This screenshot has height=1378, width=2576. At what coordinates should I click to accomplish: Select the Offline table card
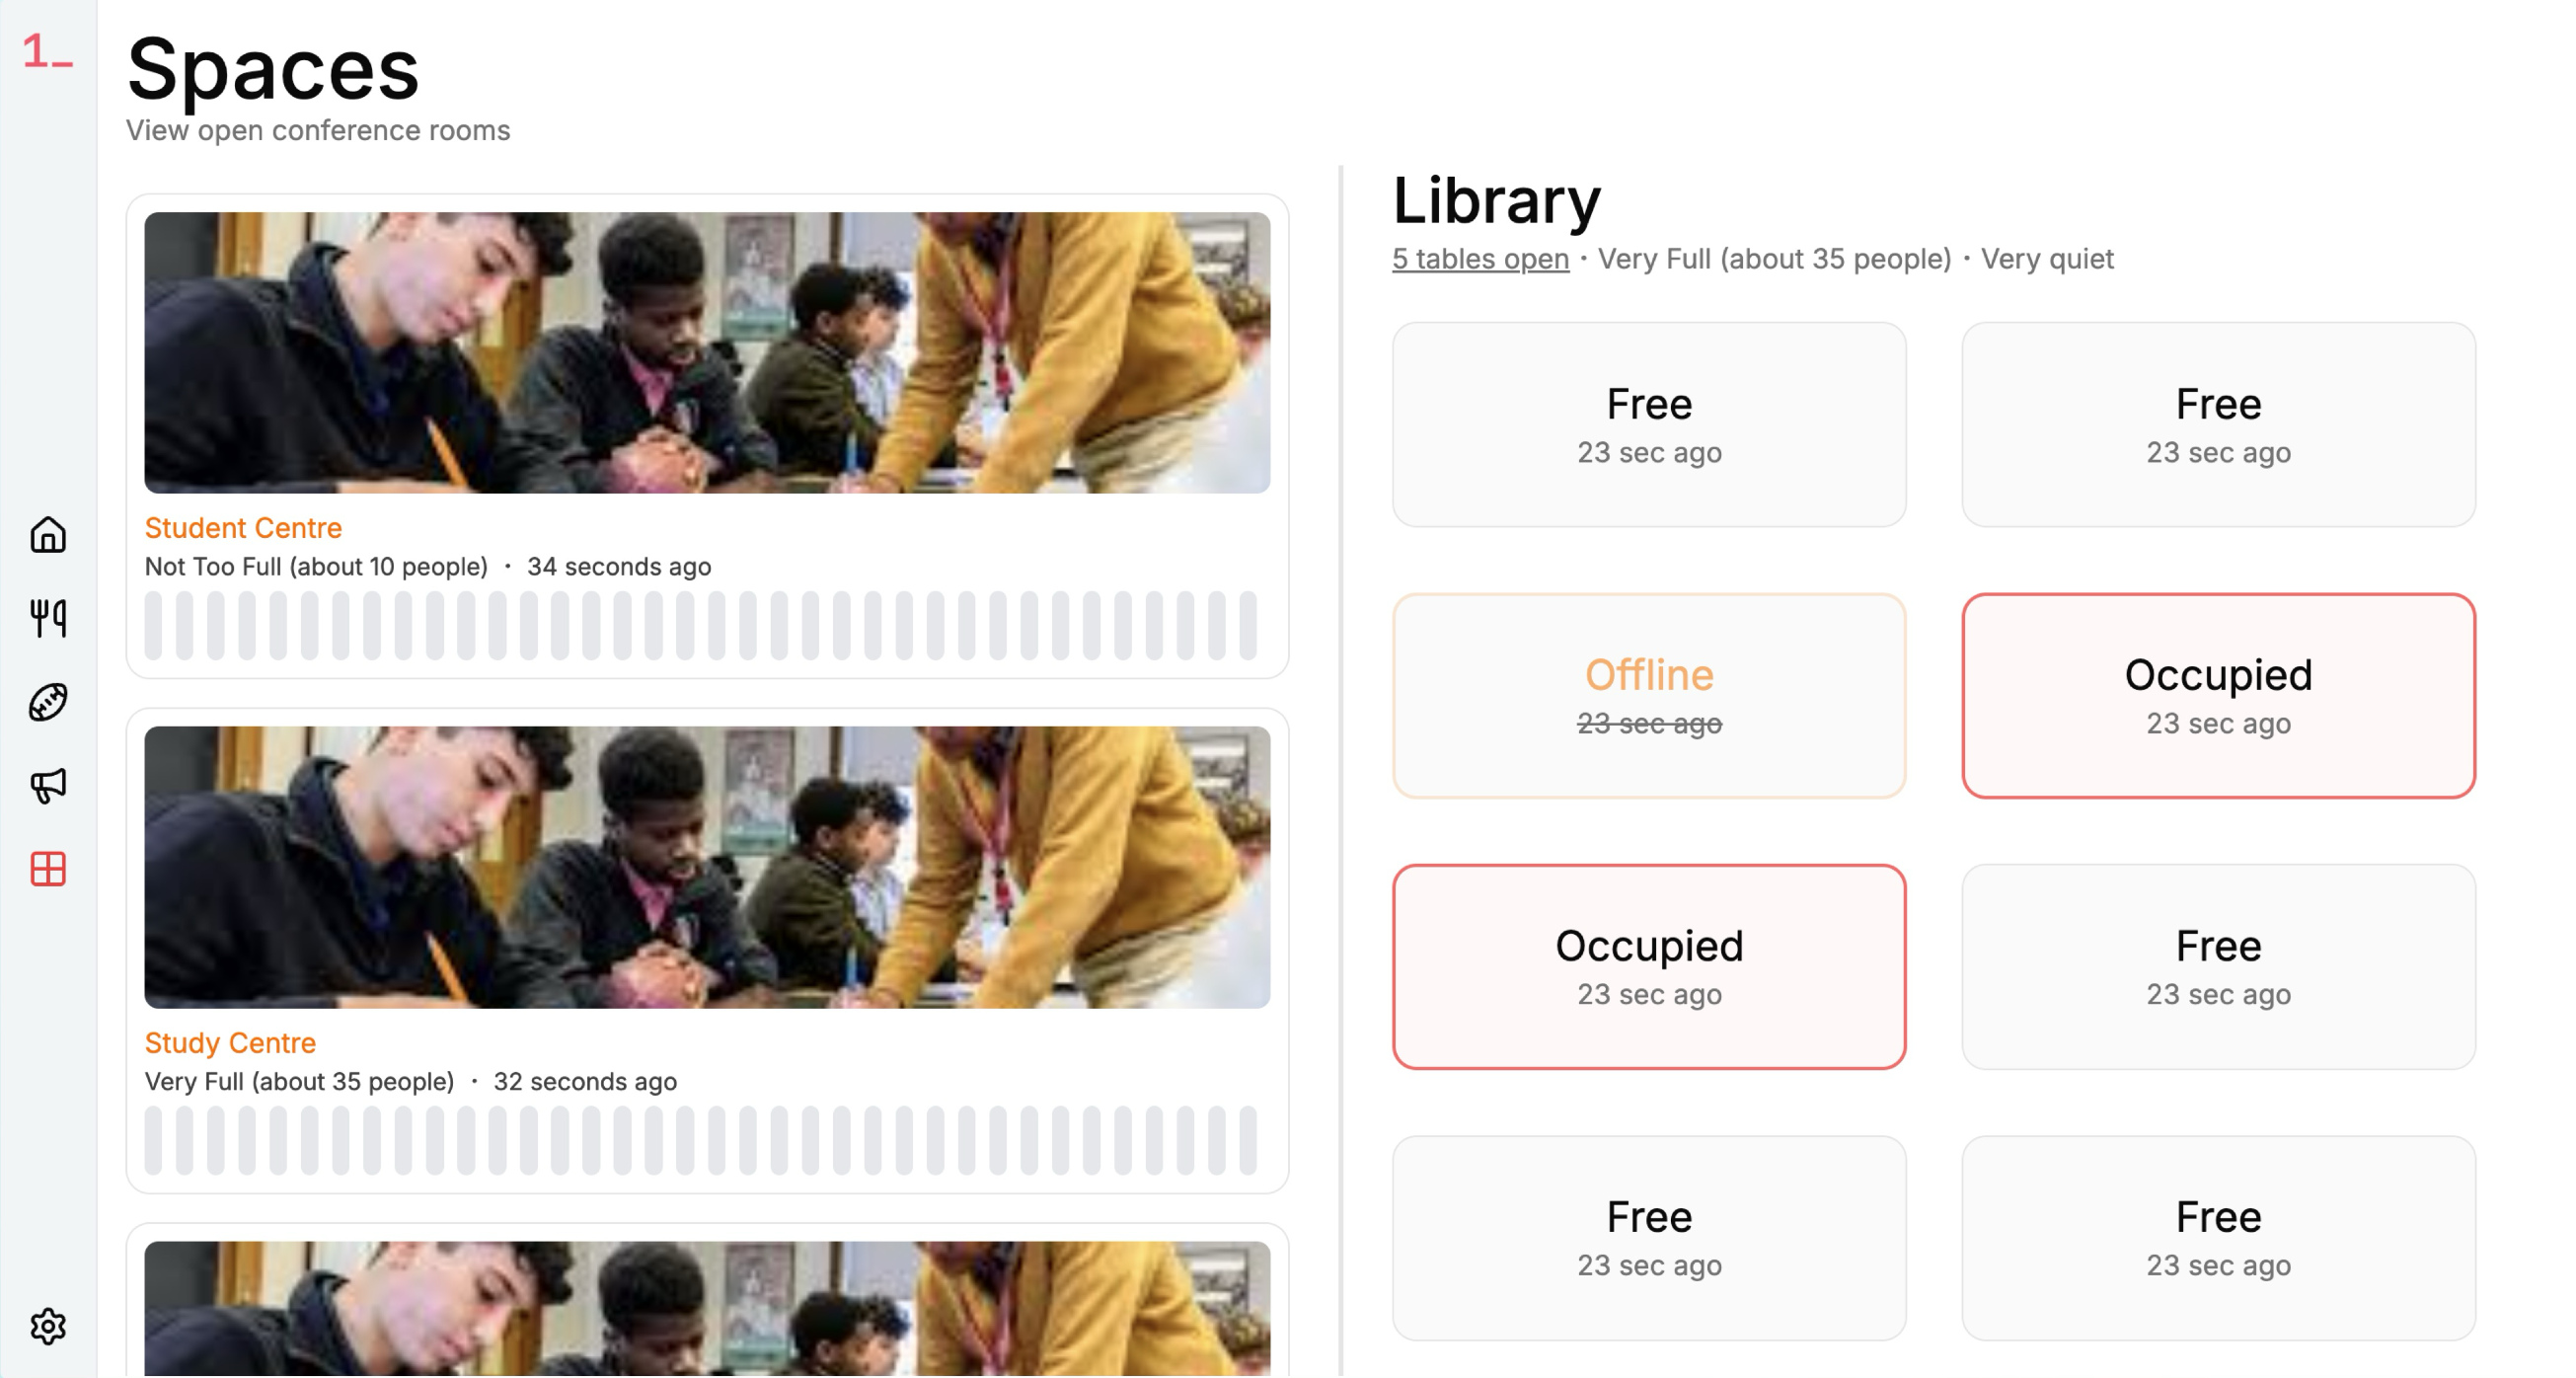[x=1649, y=696]
